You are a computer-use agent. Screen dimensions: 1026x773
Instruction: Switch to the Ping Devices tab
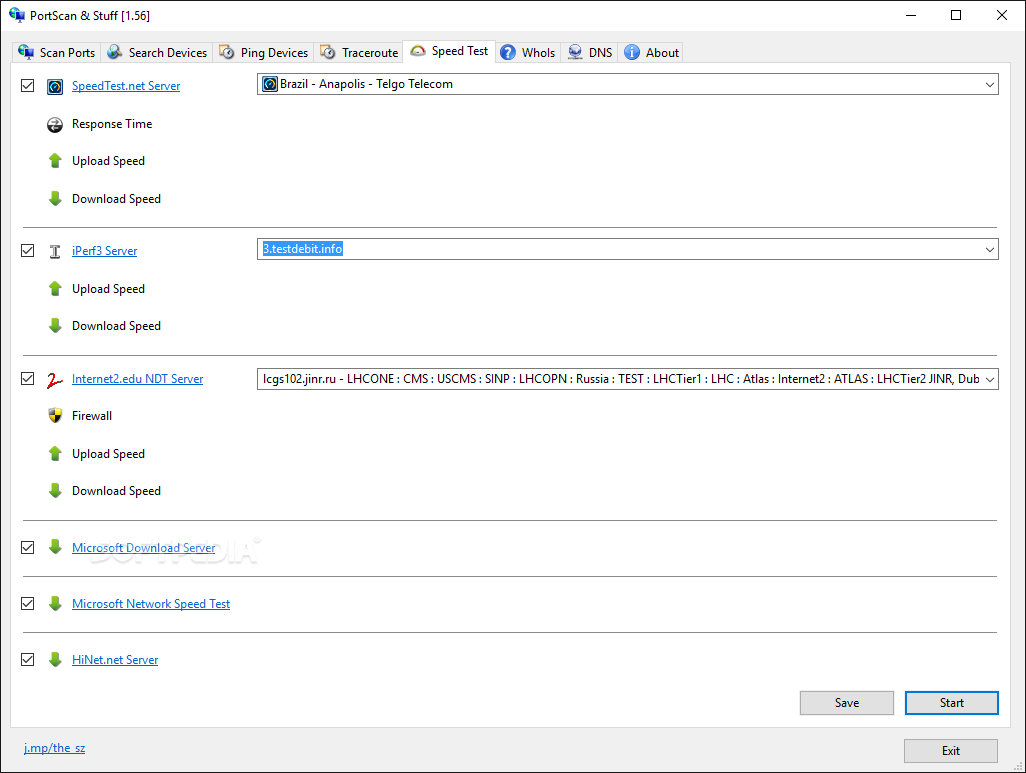(264, 52)
